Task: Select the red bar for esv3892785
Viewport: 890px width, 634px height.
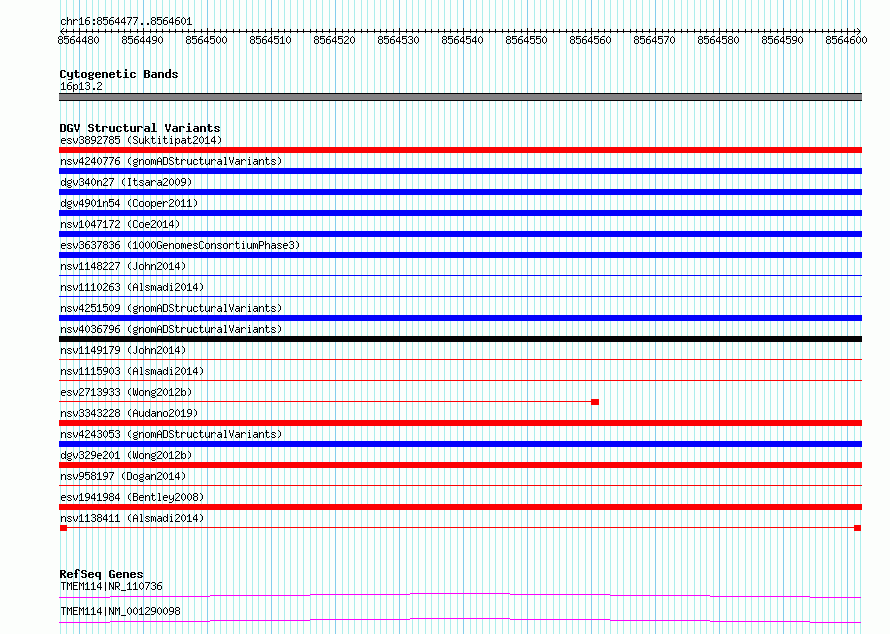Action: pos(460,150)
